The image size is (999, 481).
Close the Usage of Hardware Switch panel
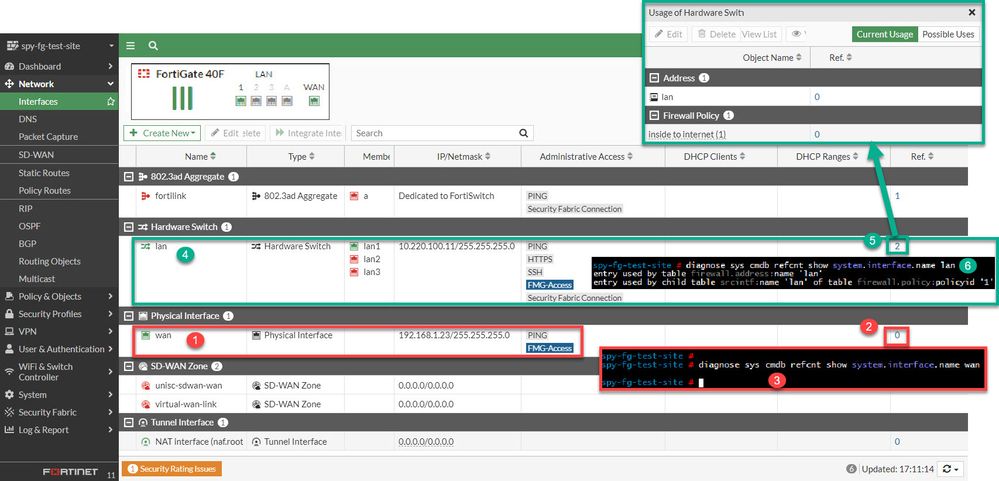(x=972, y=12)
